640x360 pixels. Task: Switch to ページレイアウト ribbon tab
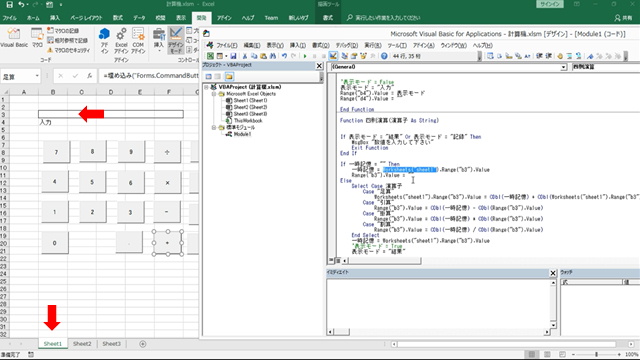pos(86,18)
